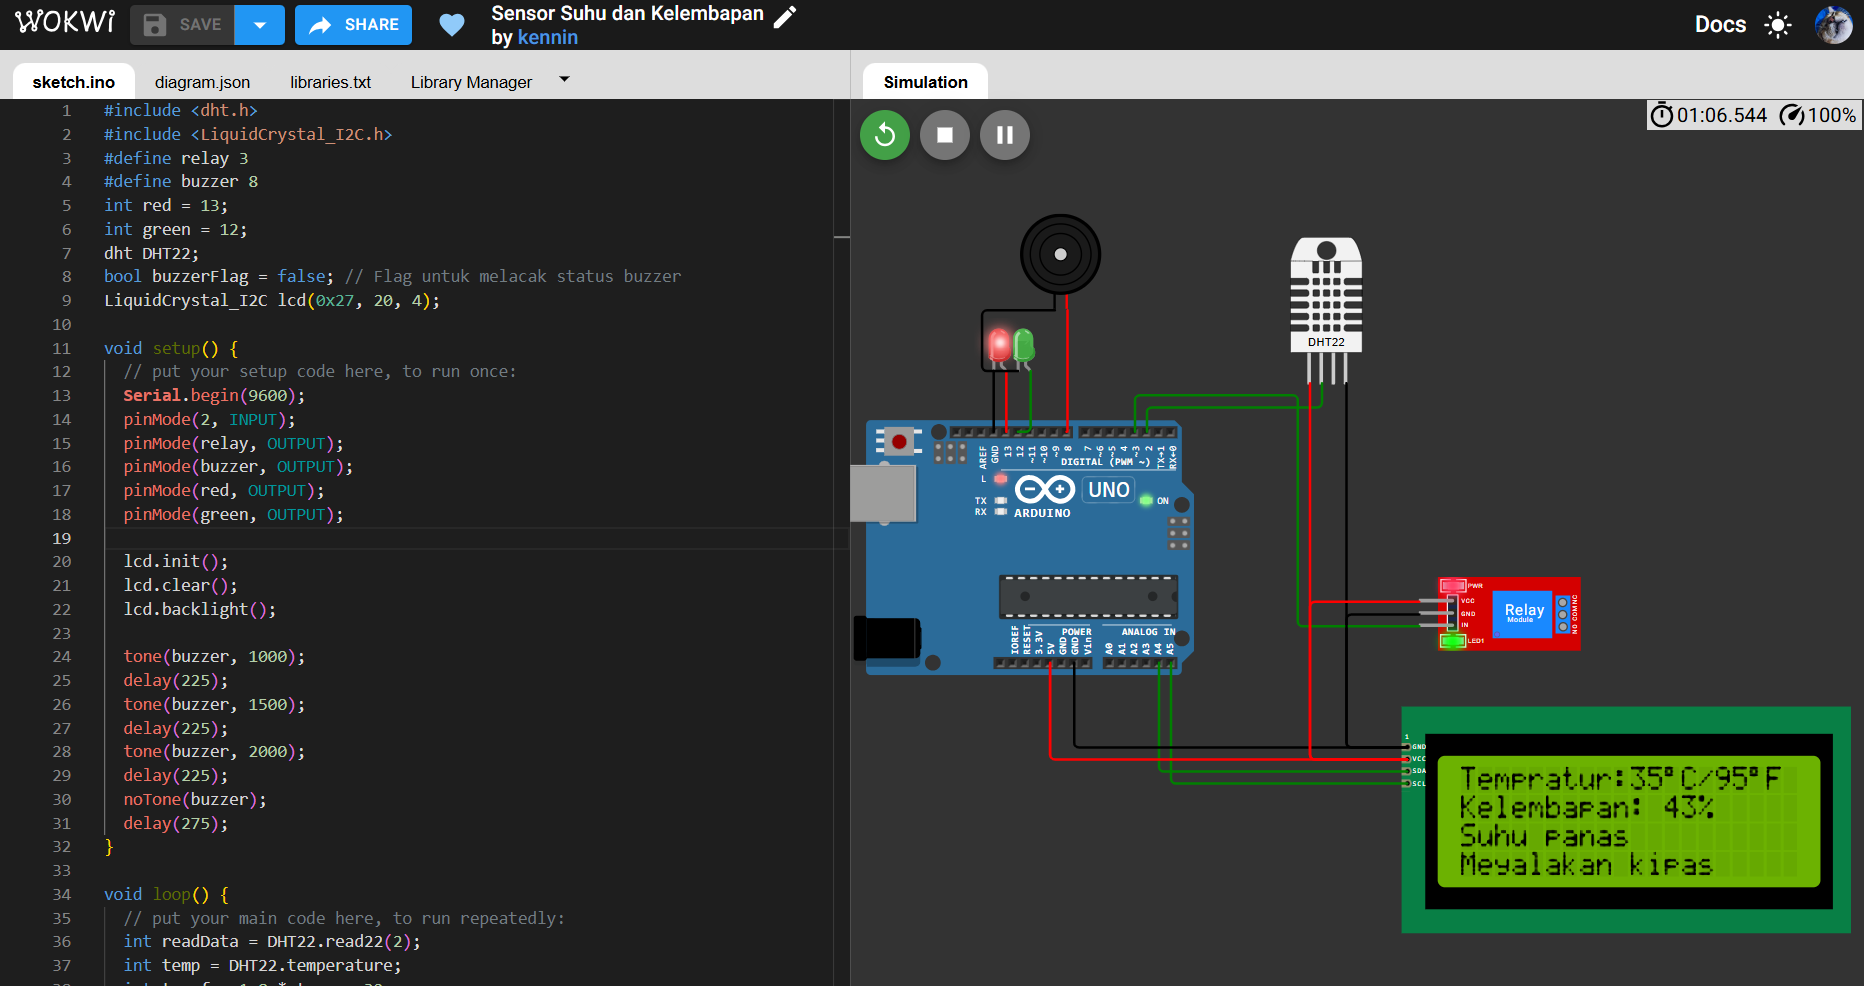Toggle the light/dark theme sun icon
The image size is (1864, 986).
1778,25
